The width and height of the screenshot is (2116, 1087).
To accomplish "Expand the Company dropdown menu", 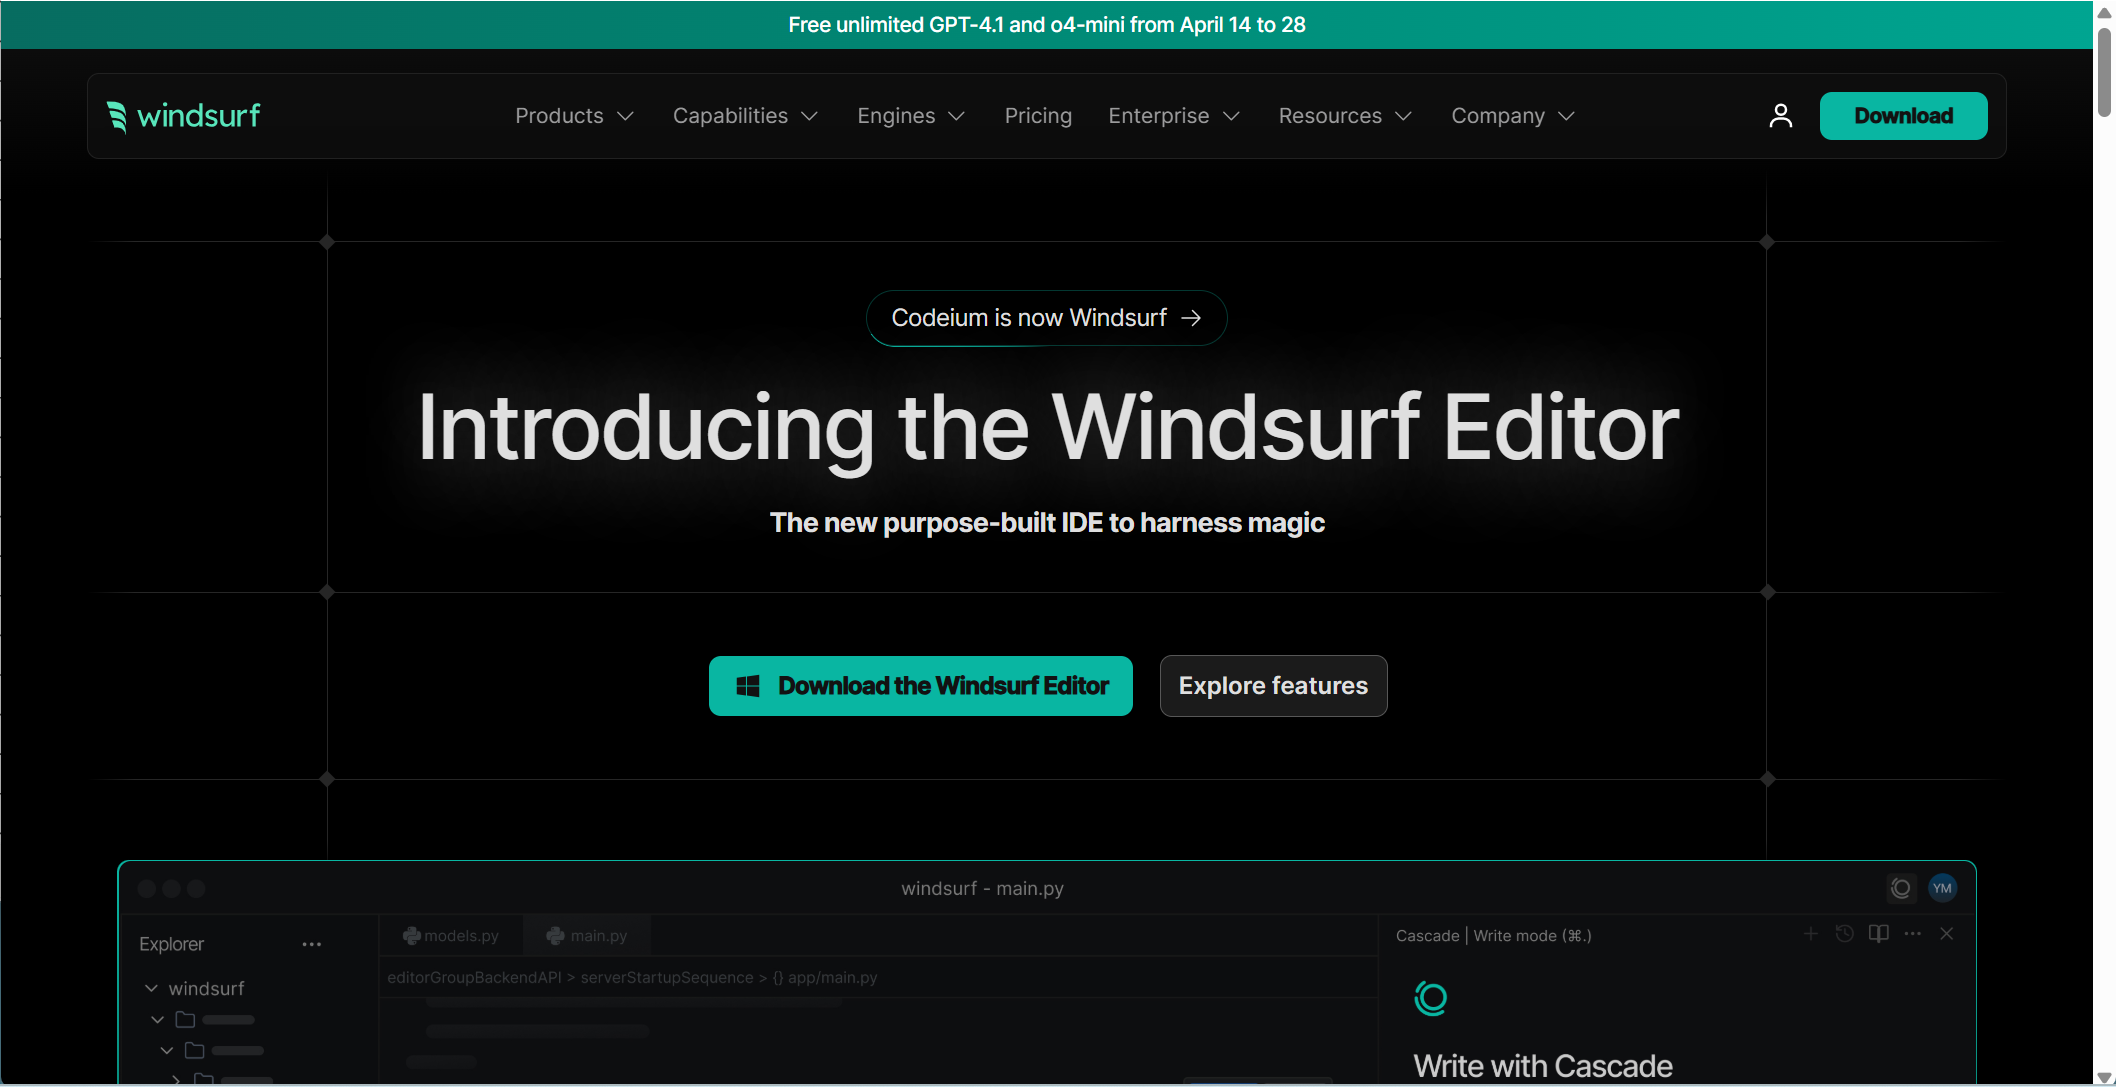I will 1513,116.
